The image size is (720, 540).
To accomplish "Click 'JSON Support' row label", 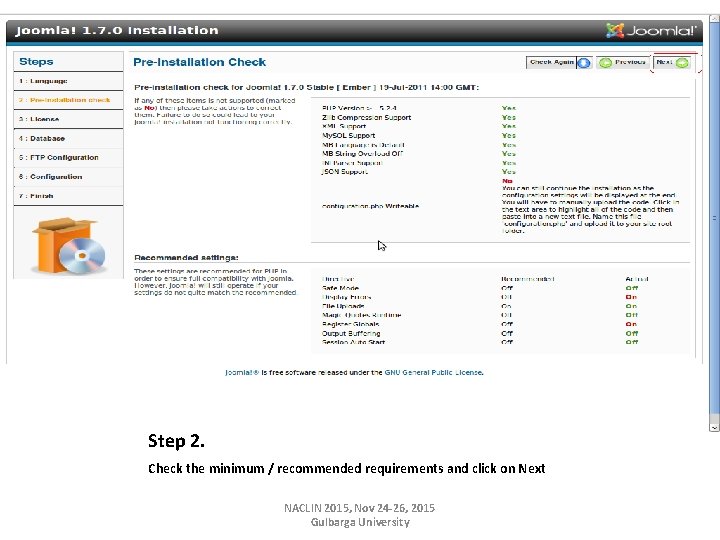I will pyautogui.click(x=345, y=172).
